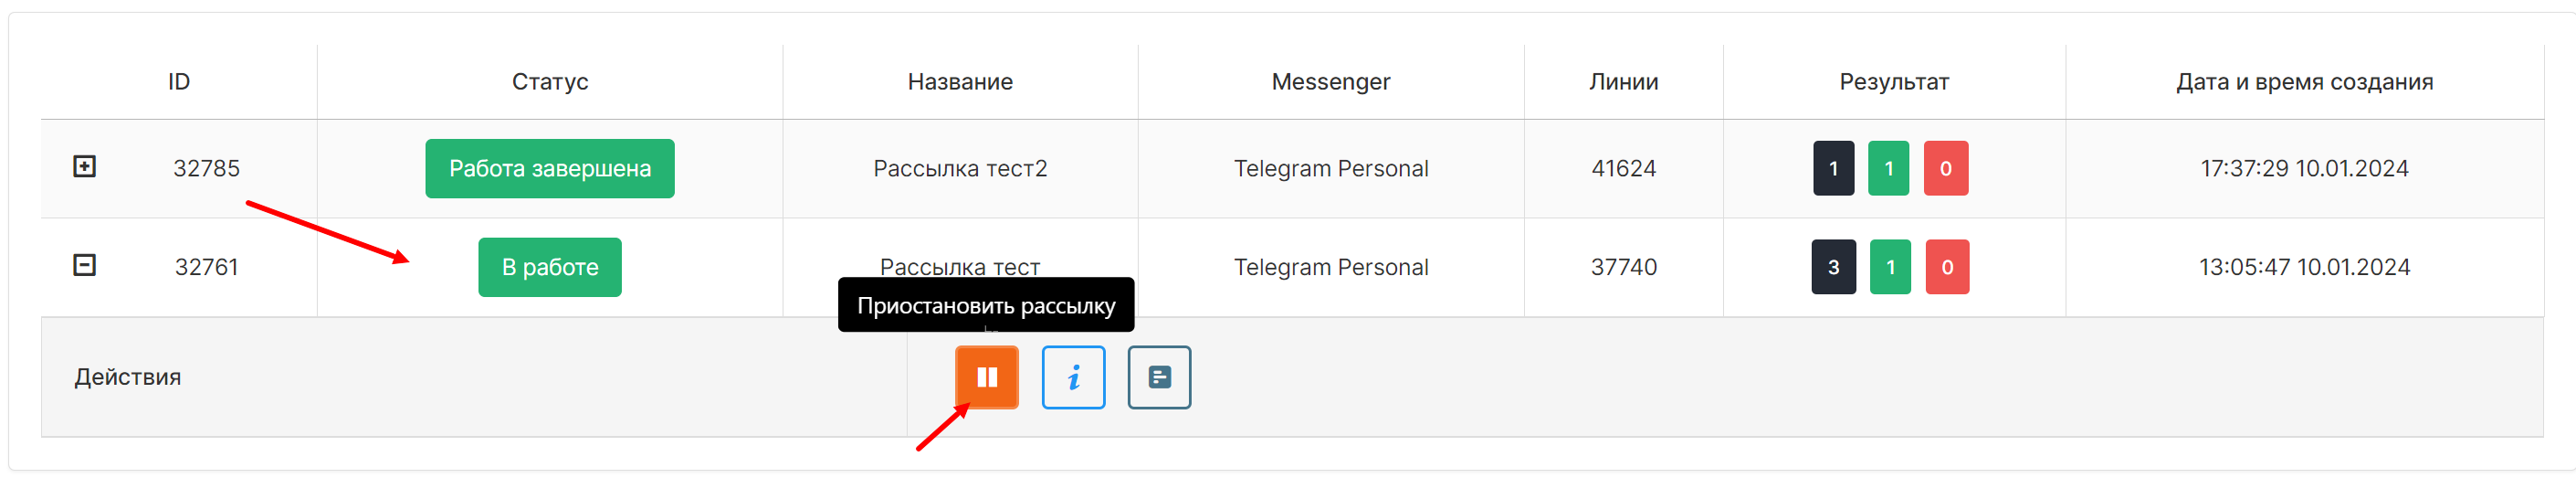Click the 'Работа завершена' status badge

(x=549, y=168)
